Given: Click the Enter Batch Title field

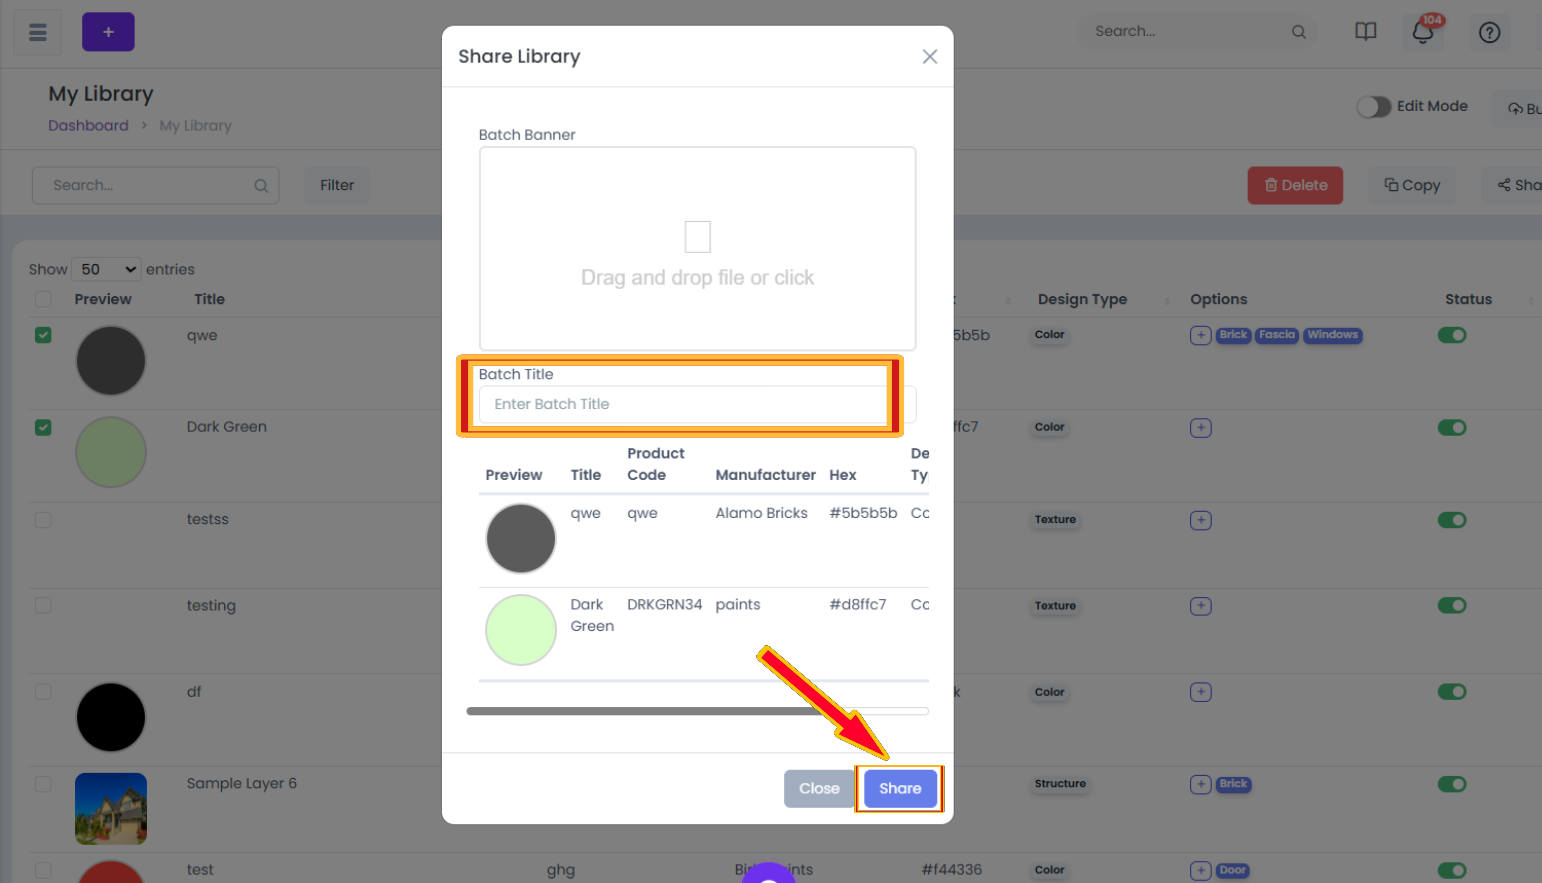Looking at the screenshot, I should (697, 404).
